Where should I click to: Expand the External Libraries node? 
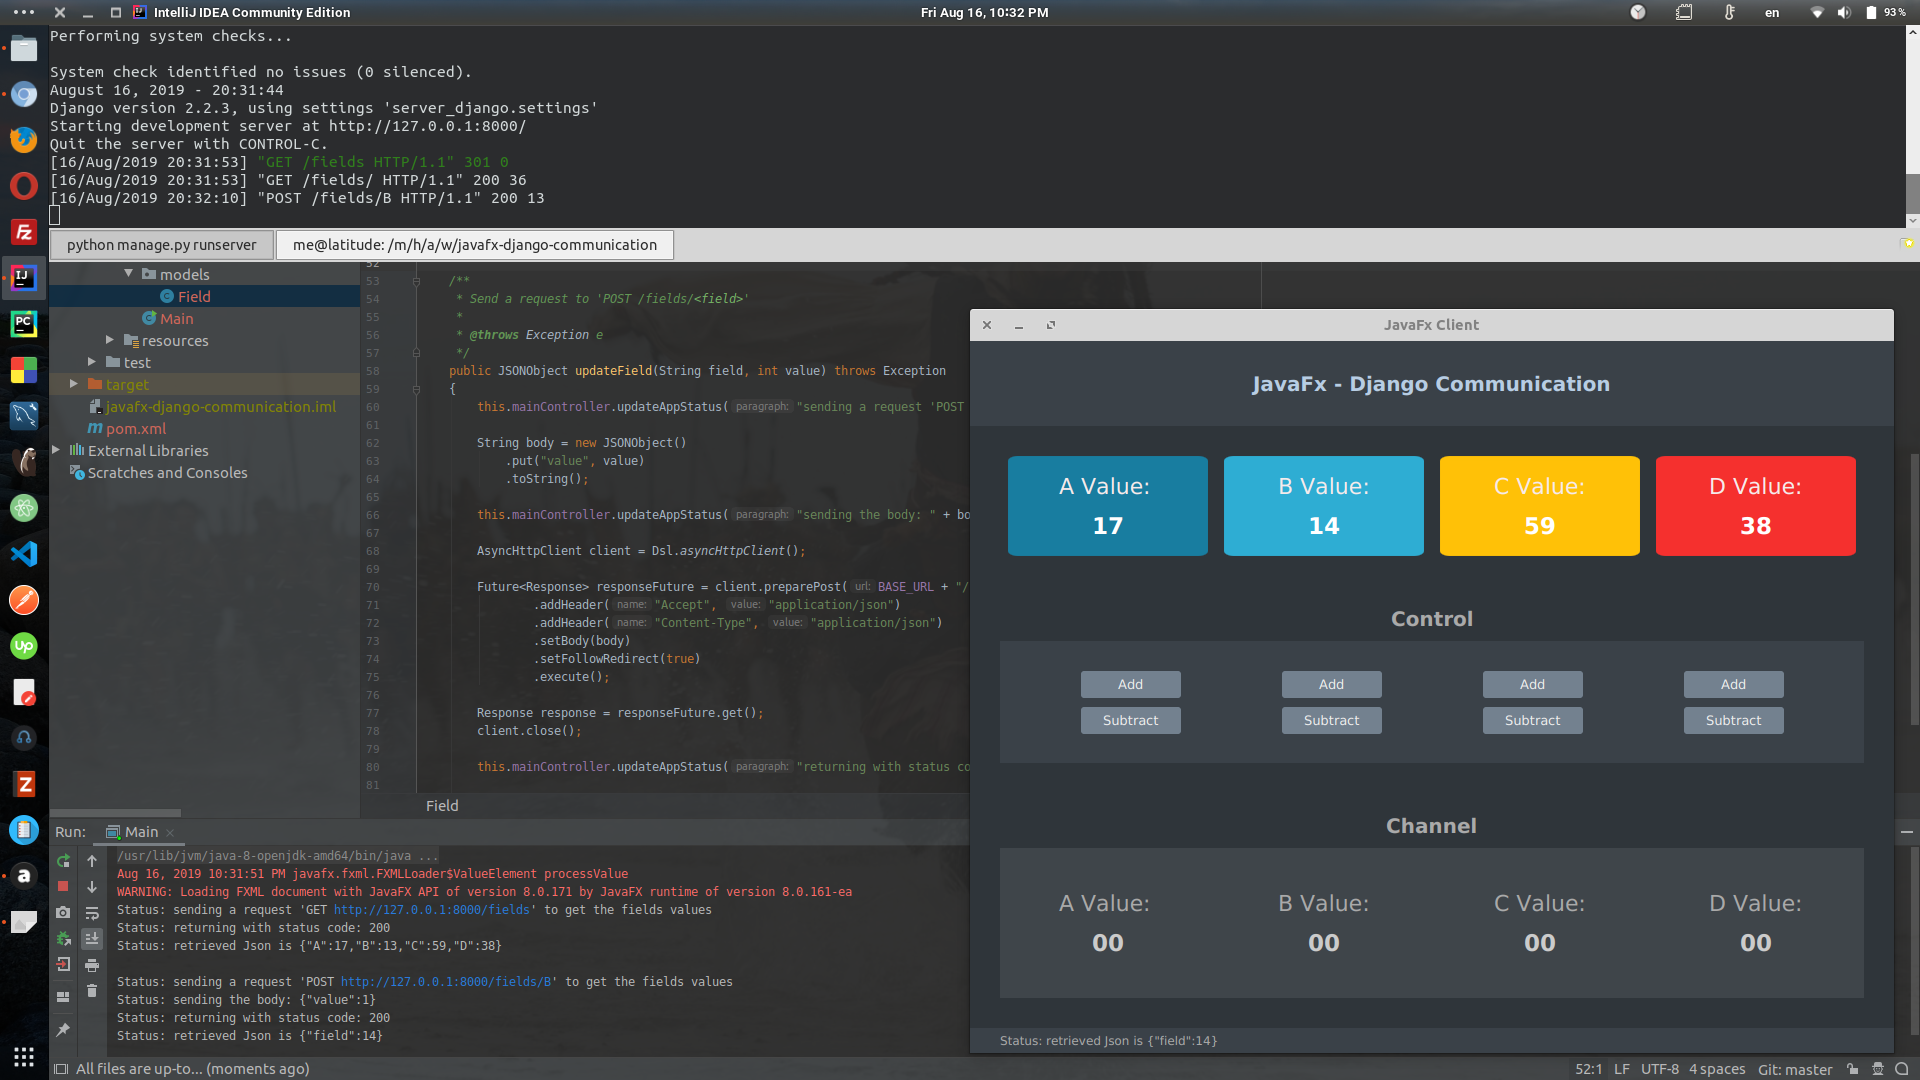tap(56, 450)
